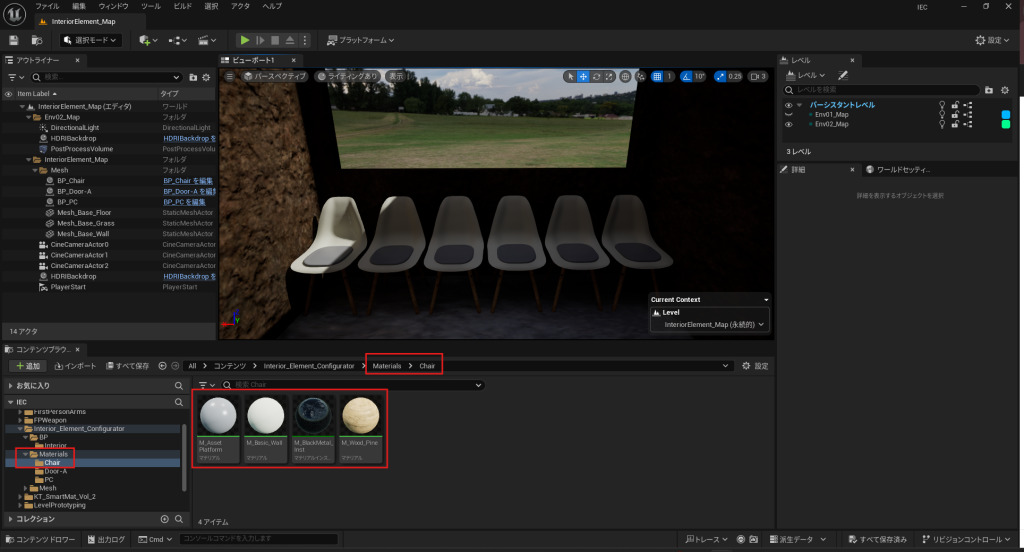The width and height of the screenshot is (1024, 552).
Task: Select the rotate transform tool in viewport
Action: tap(596, 76)
